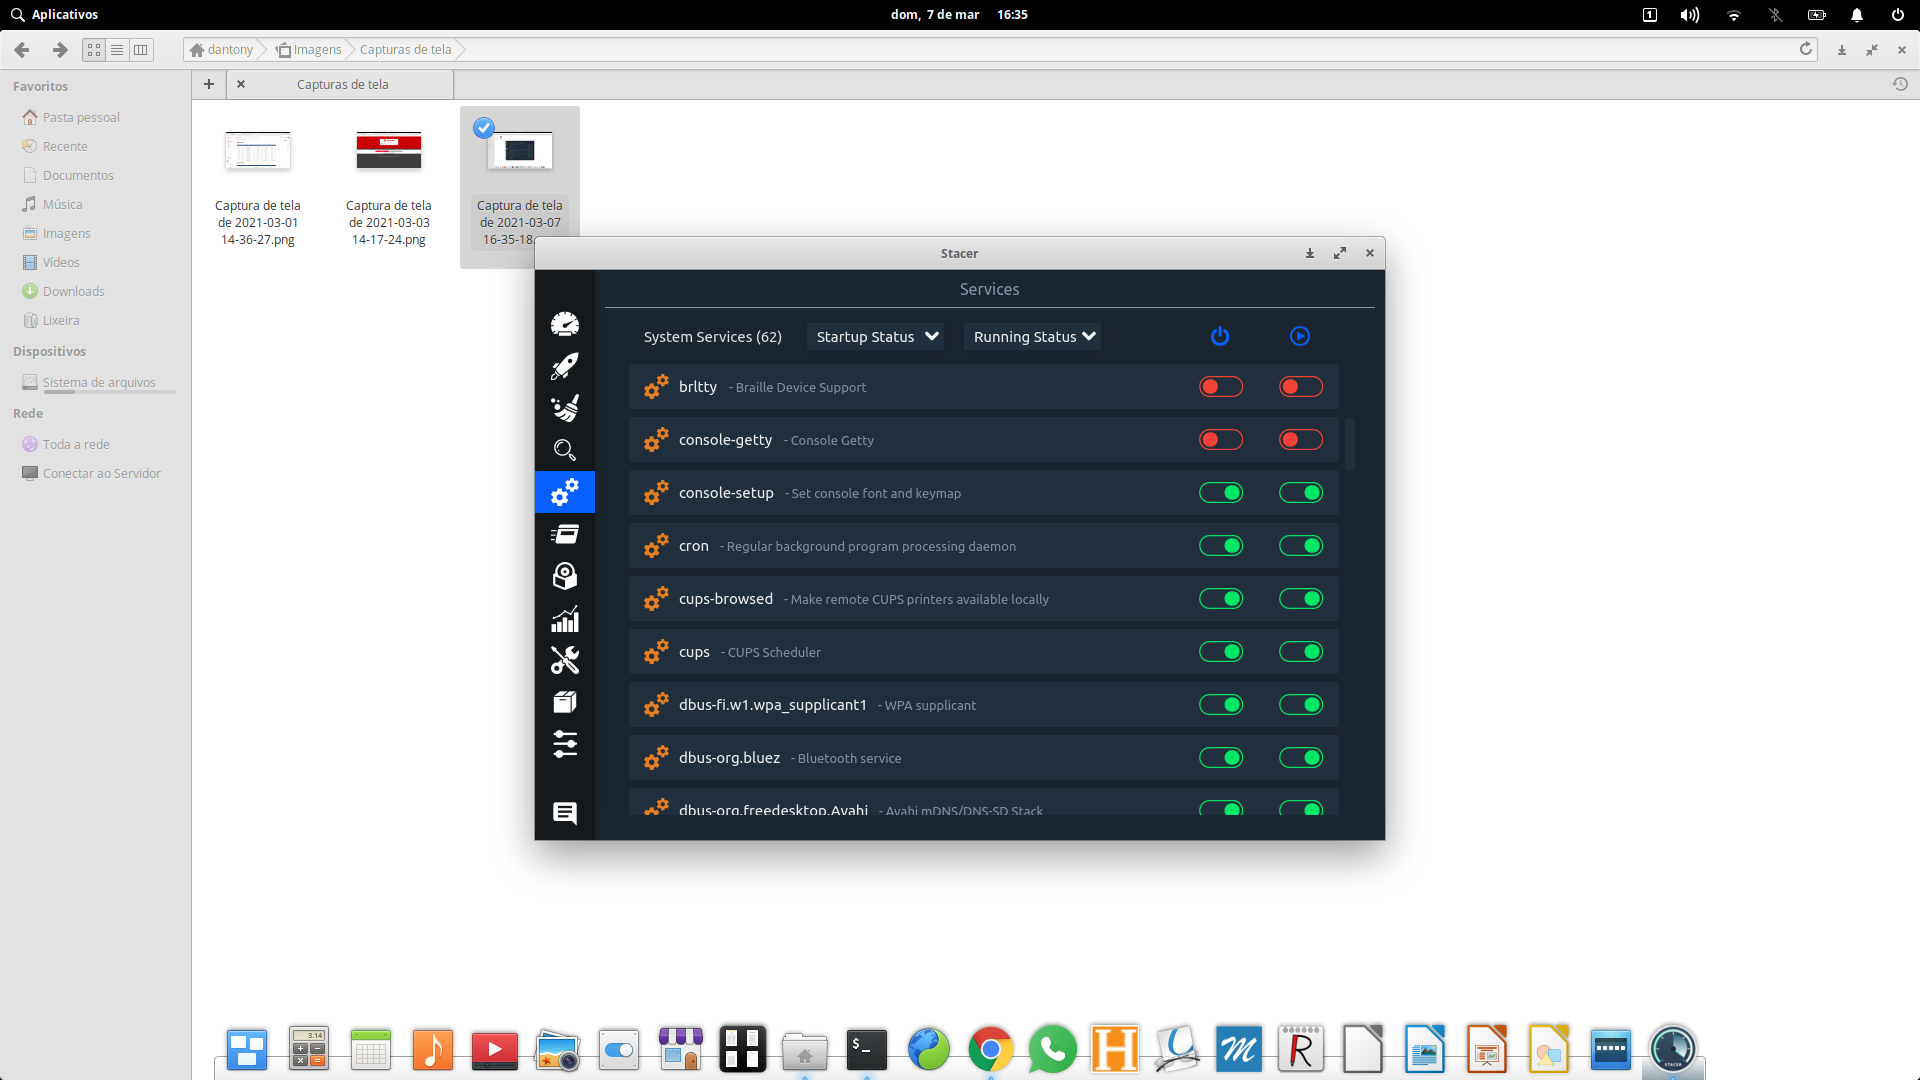Launch Google Chrome from the dock
1920x1080 pixels.
point(991,1049)
